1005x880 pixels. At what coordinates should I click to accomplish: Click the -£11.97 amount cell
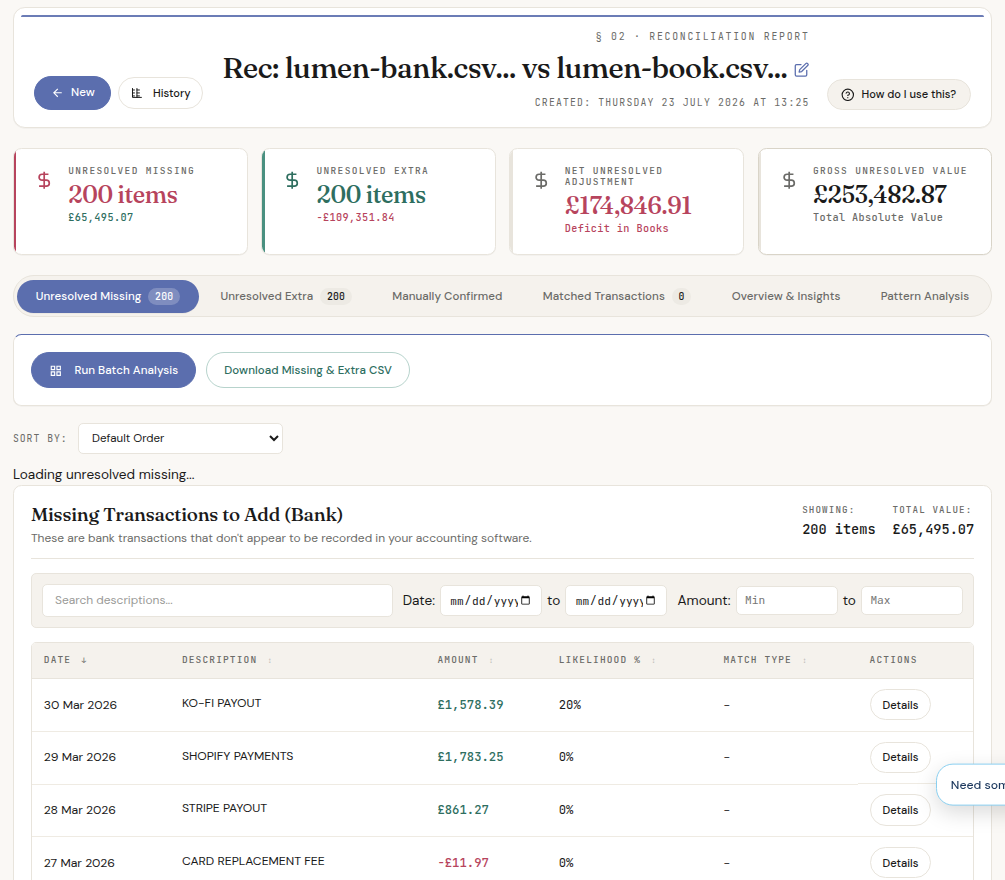pos(463,863)
